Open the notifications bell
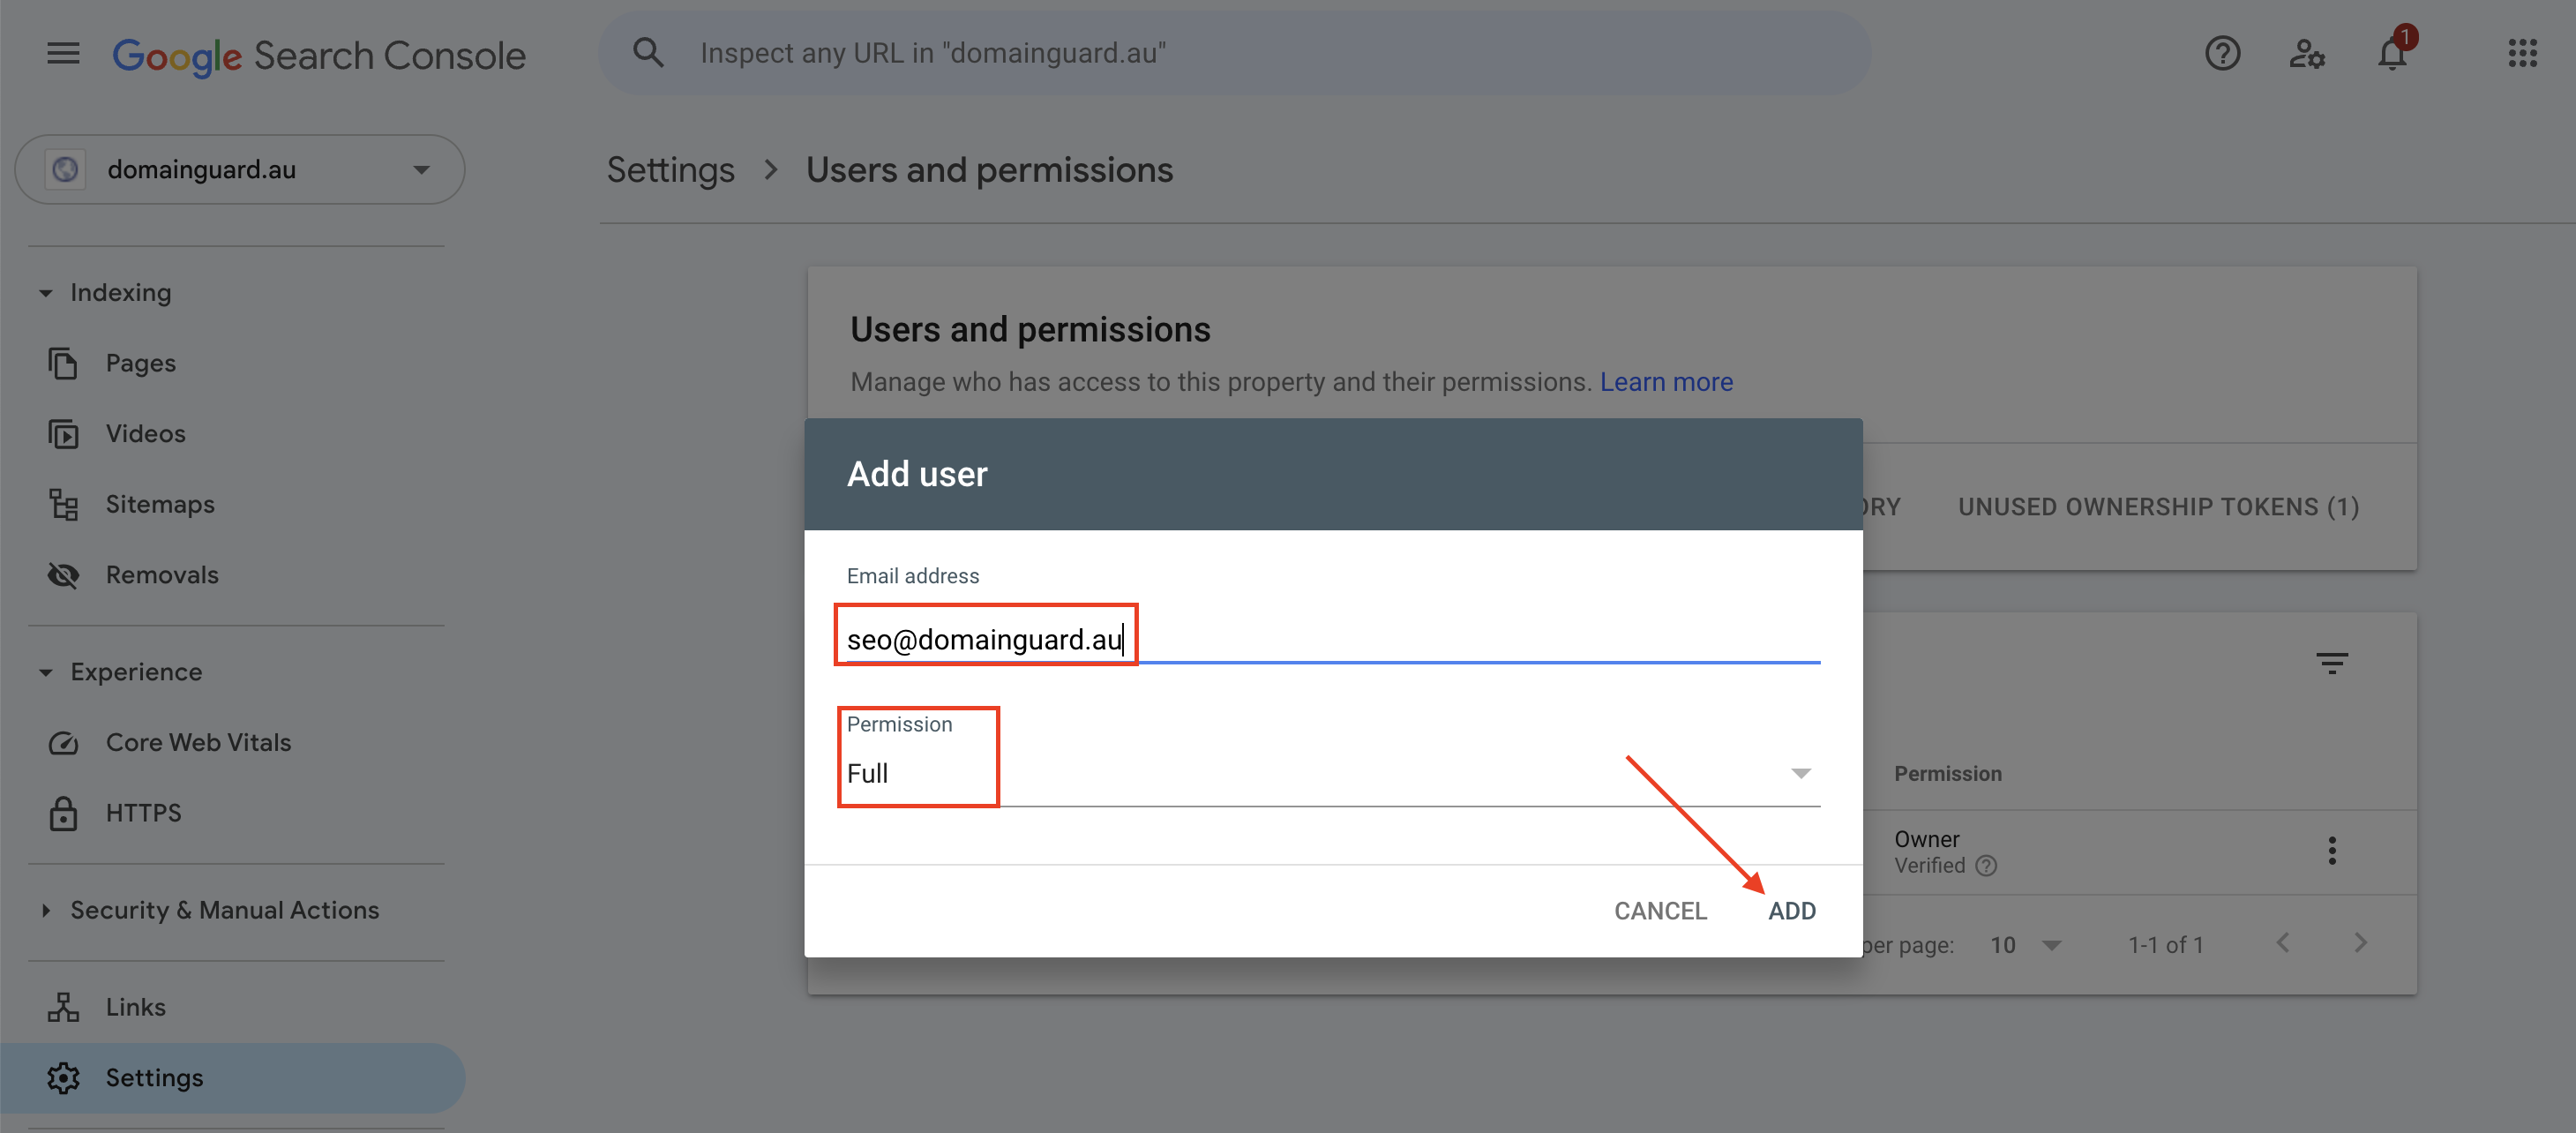The width and height of the screenshot is (2576, 1133). tap(2392, 53)
